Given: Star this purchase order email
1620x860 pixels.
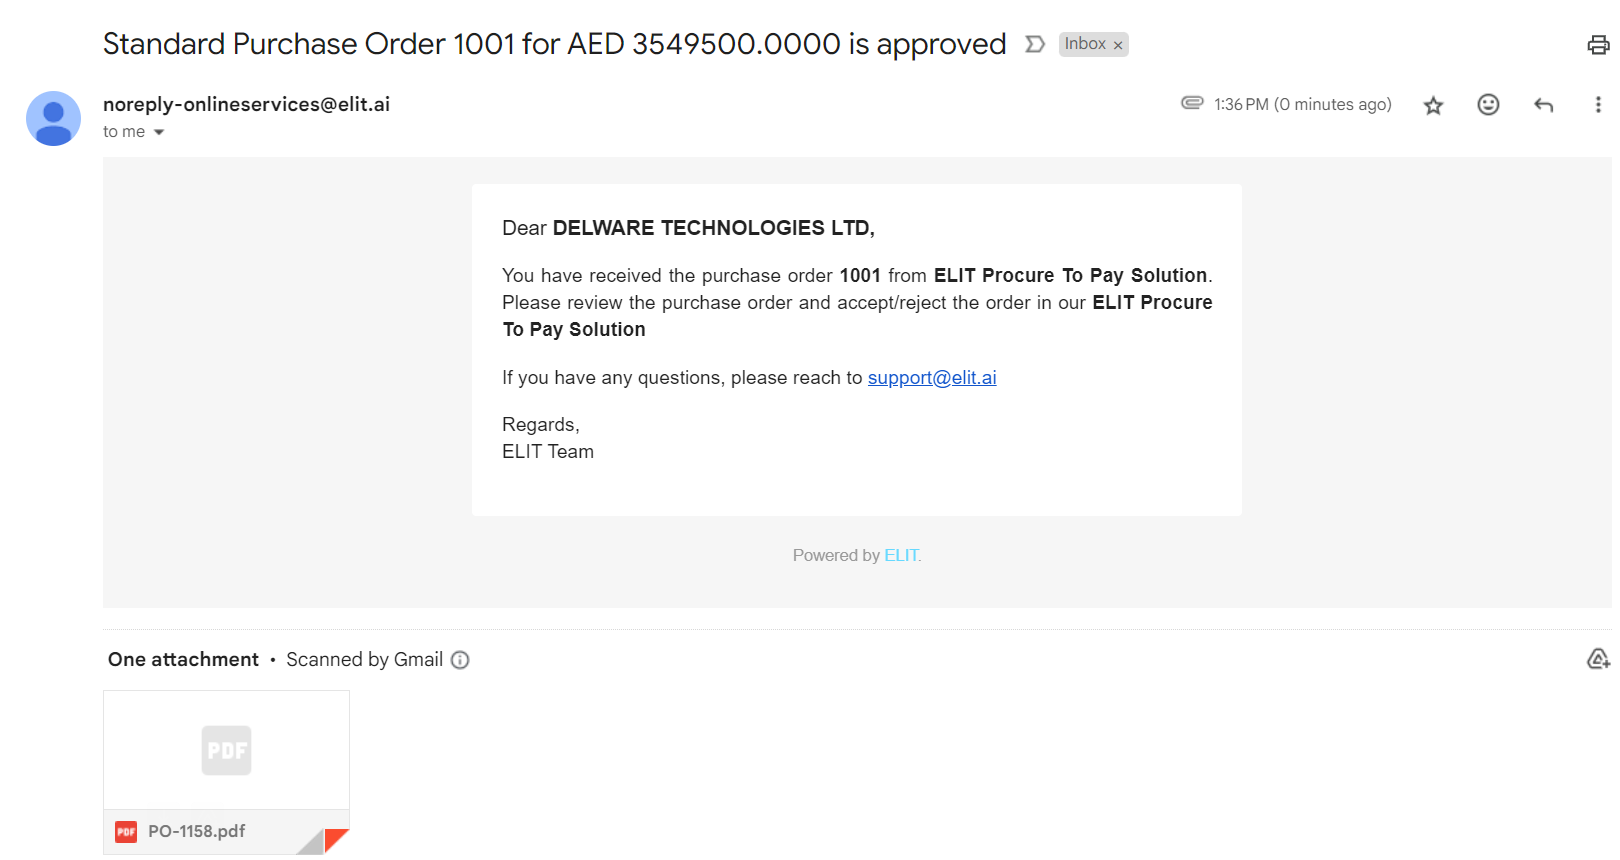Looking at the screenshot, I should click(1433, 105).
